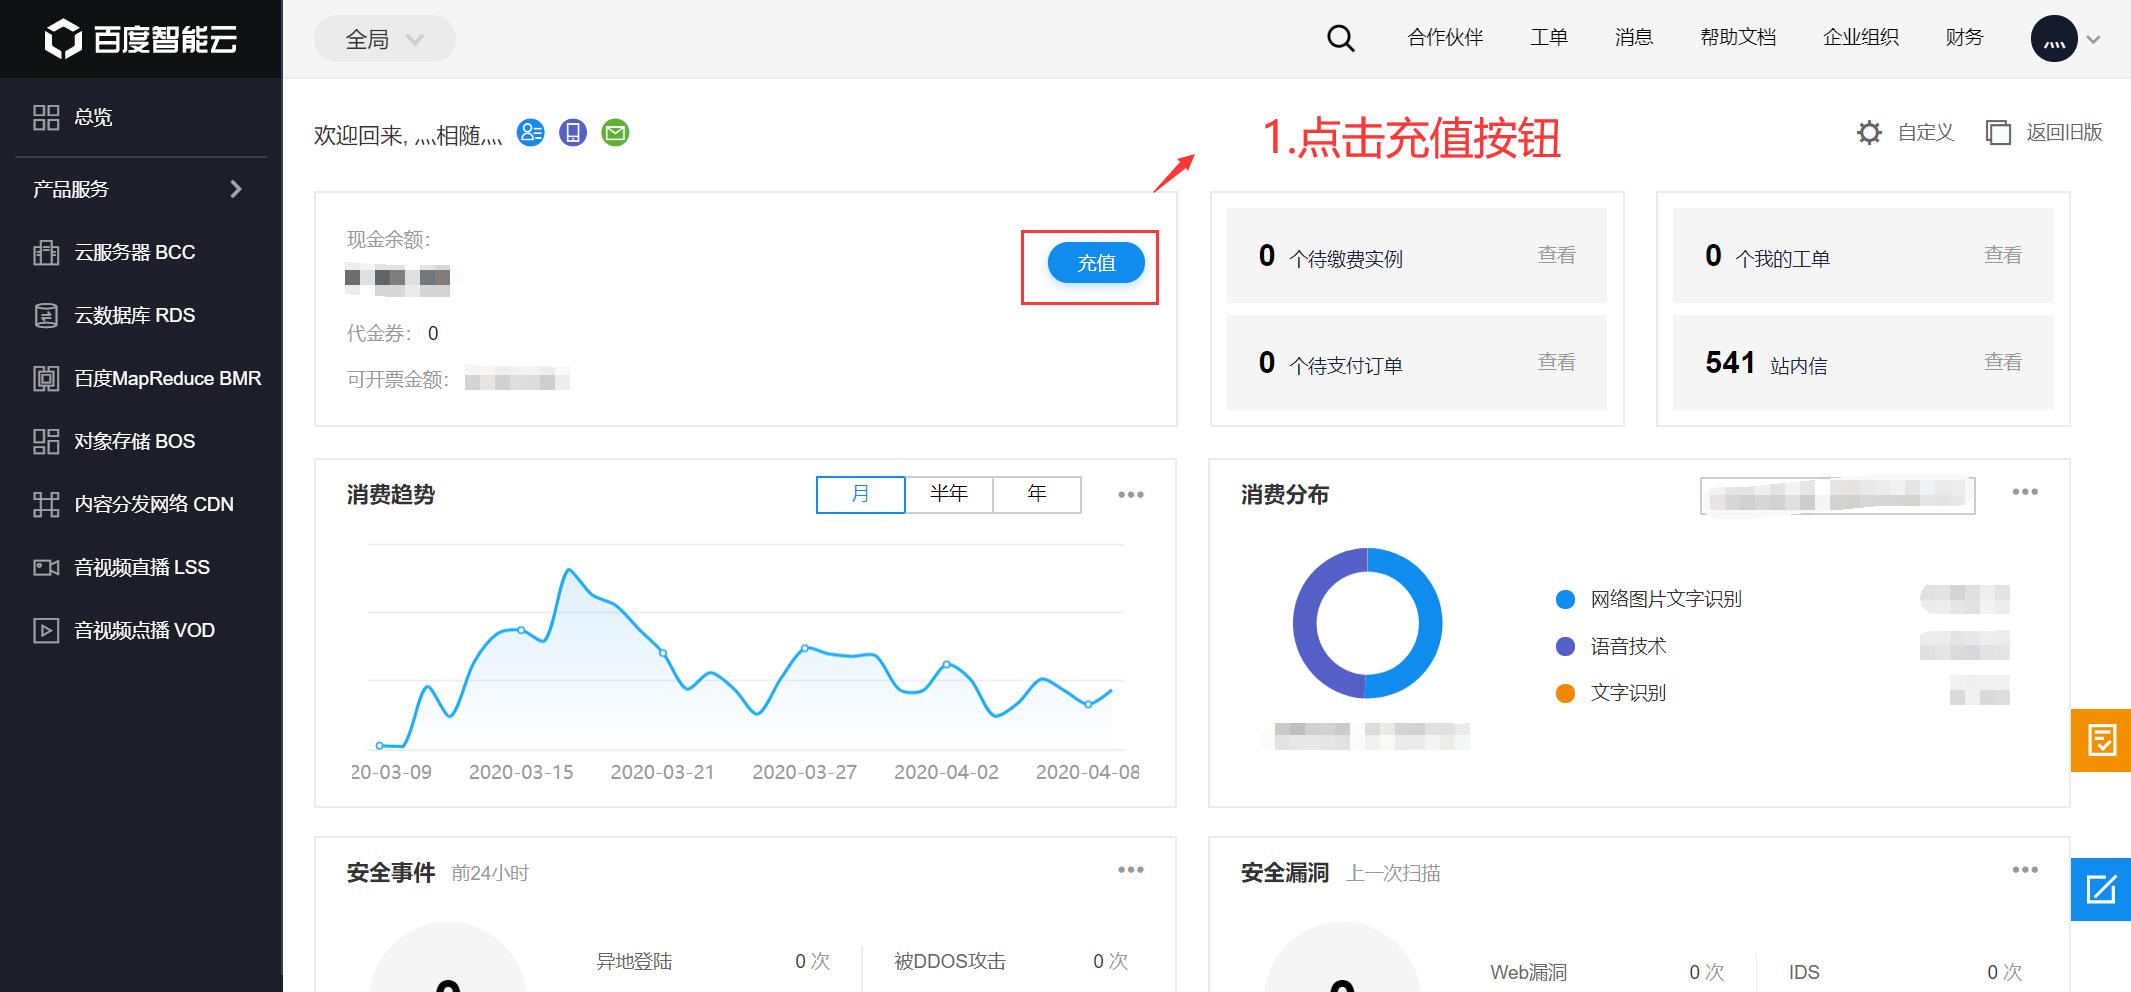Open 合作伙伴 in top navigation
This screenshot has width=2131, height=992.
(x=1445, y=38)
